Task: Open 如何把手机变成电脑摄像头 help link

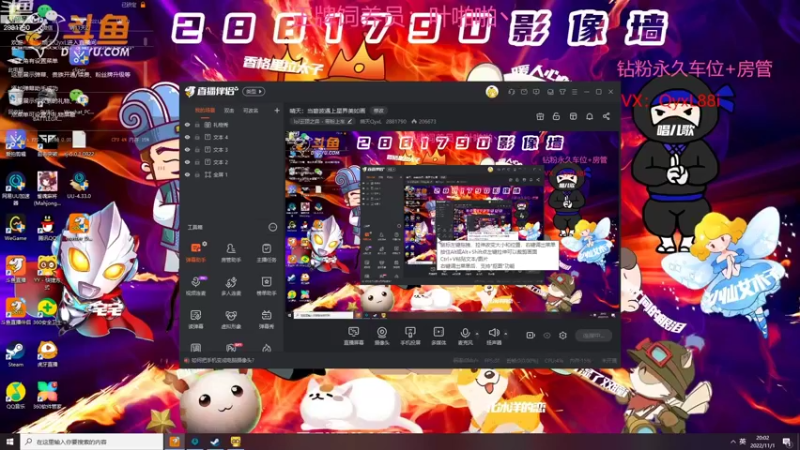Action: pyautogui.click(x=223, y=360)
